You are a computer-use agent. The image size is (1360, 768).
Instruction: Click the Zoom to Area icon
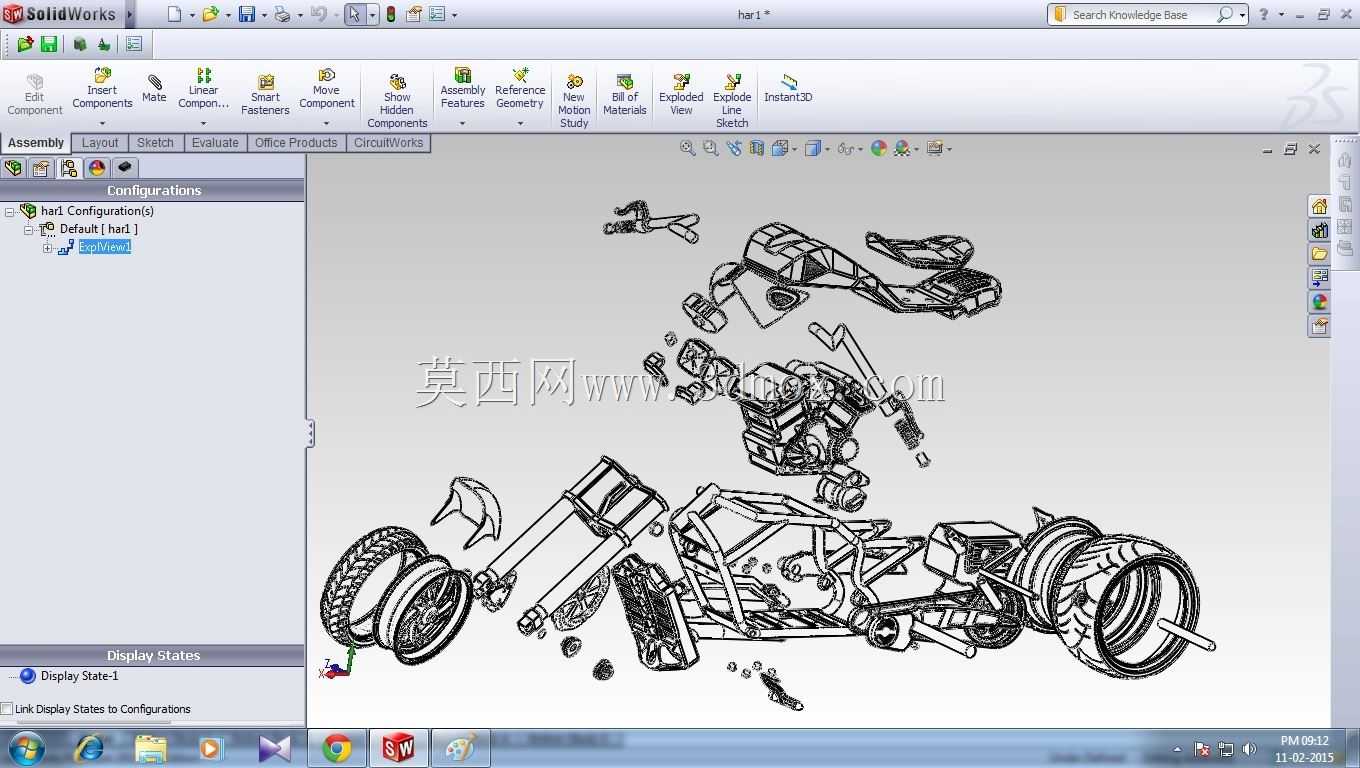tap(710, 148)
